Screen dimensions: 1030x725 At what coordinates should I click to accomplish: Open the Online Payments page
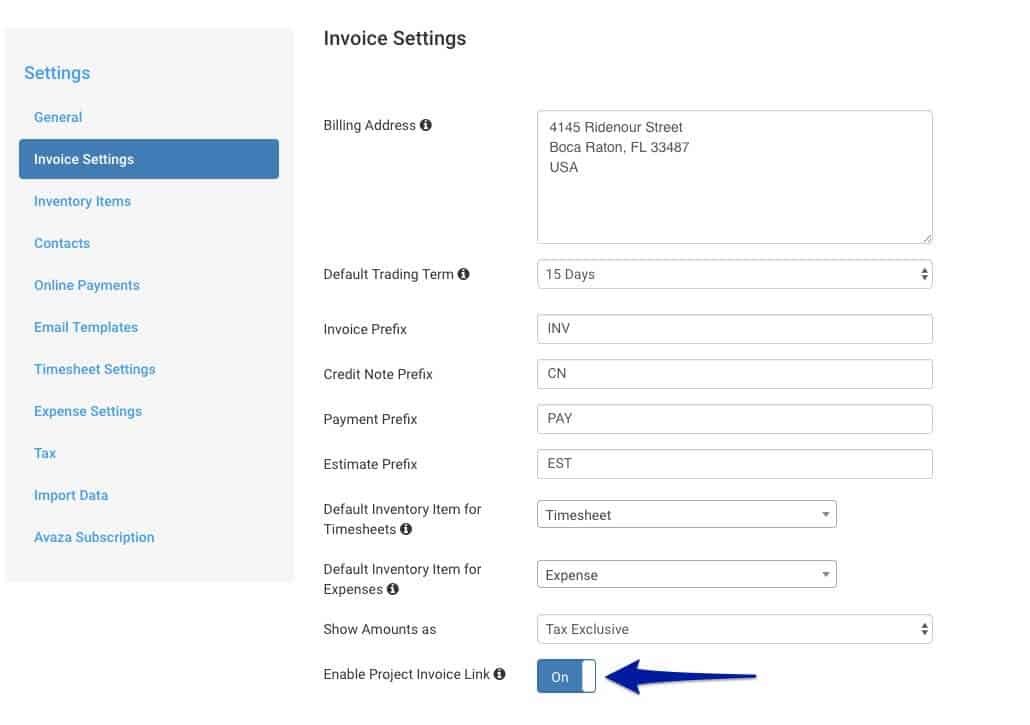pos(86,285)
